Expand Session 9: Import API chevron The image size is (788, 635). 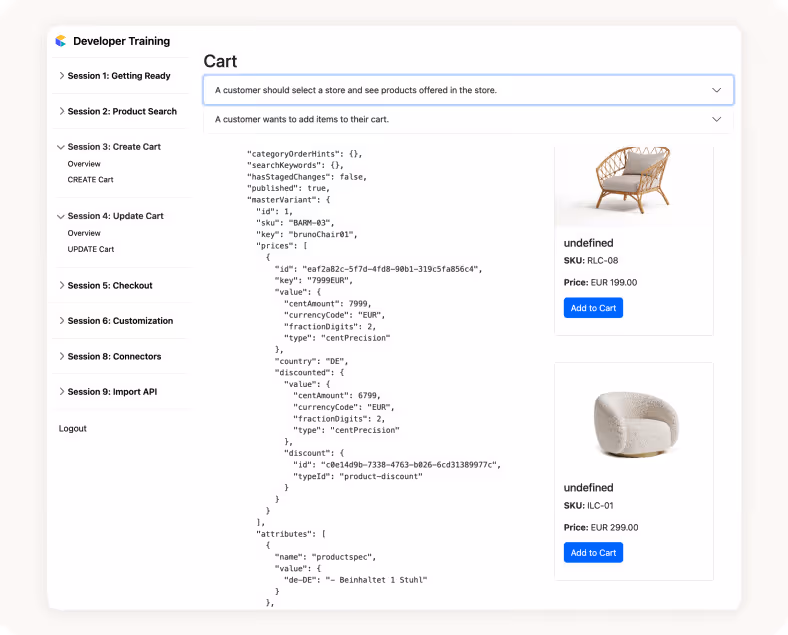[x=61, y=391]
